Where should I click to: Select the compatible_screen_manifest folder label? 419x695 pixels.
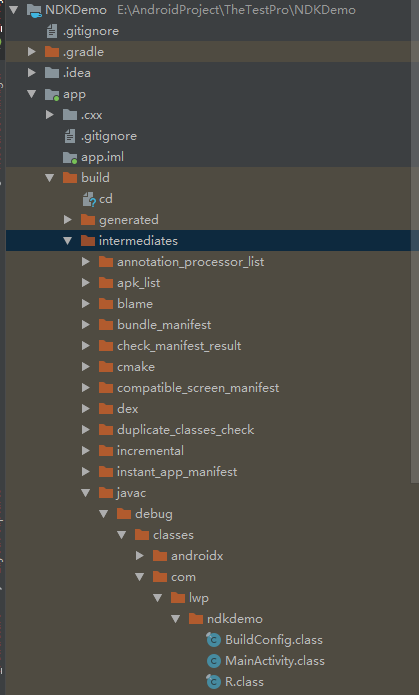pos(198,388)
